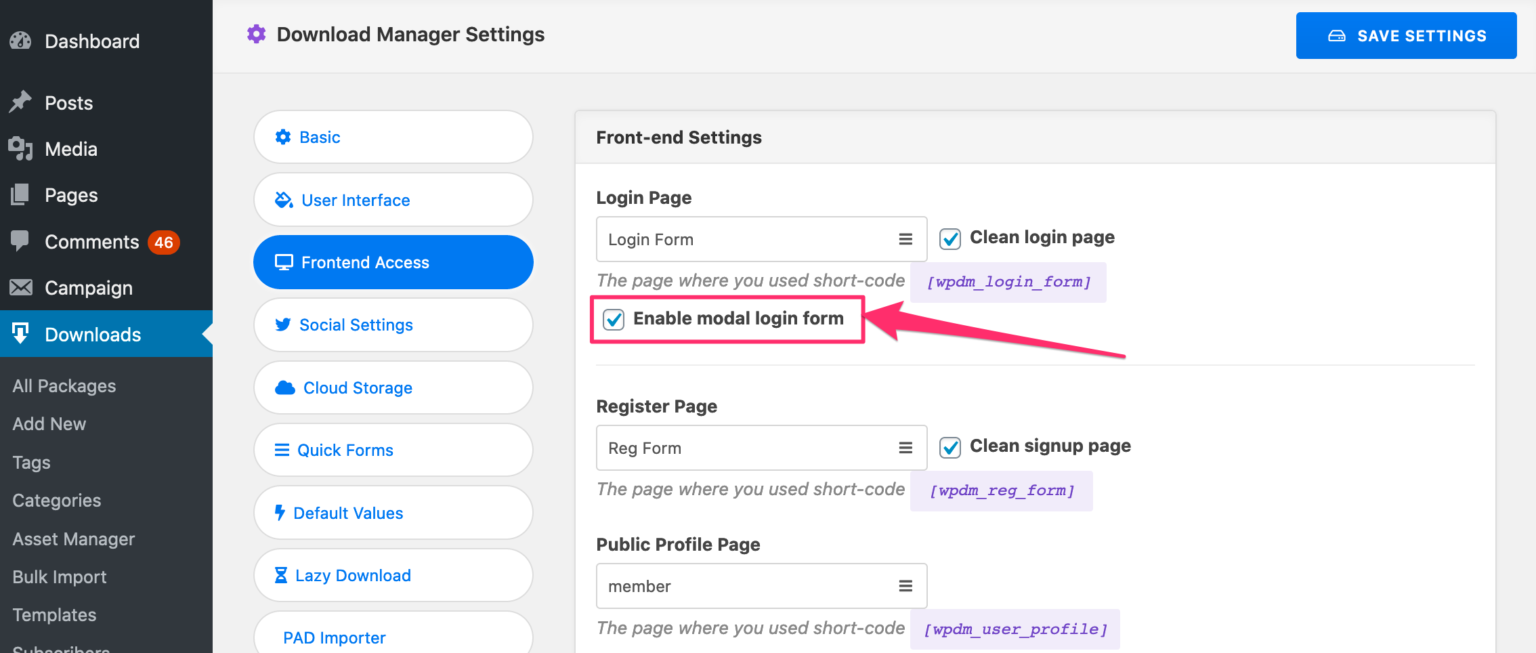1536x653 pixels.
Task: Click the Twitter icon on Social Settings
Action: click(283, 324)
